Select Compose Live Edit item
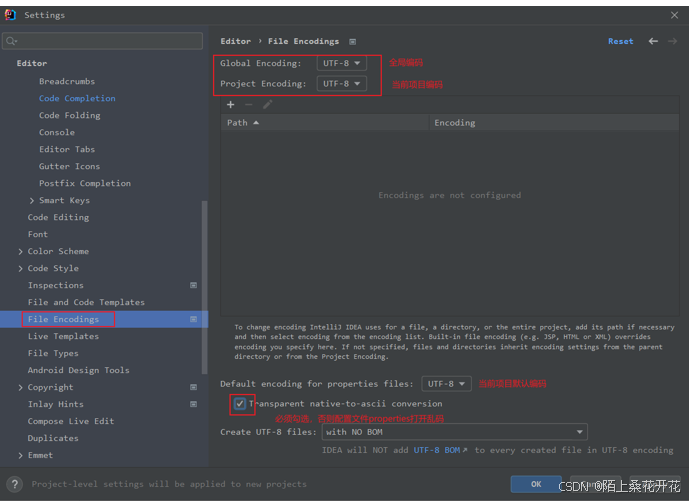The height and width of the screenshot is (501, 689). pos(71,421)
